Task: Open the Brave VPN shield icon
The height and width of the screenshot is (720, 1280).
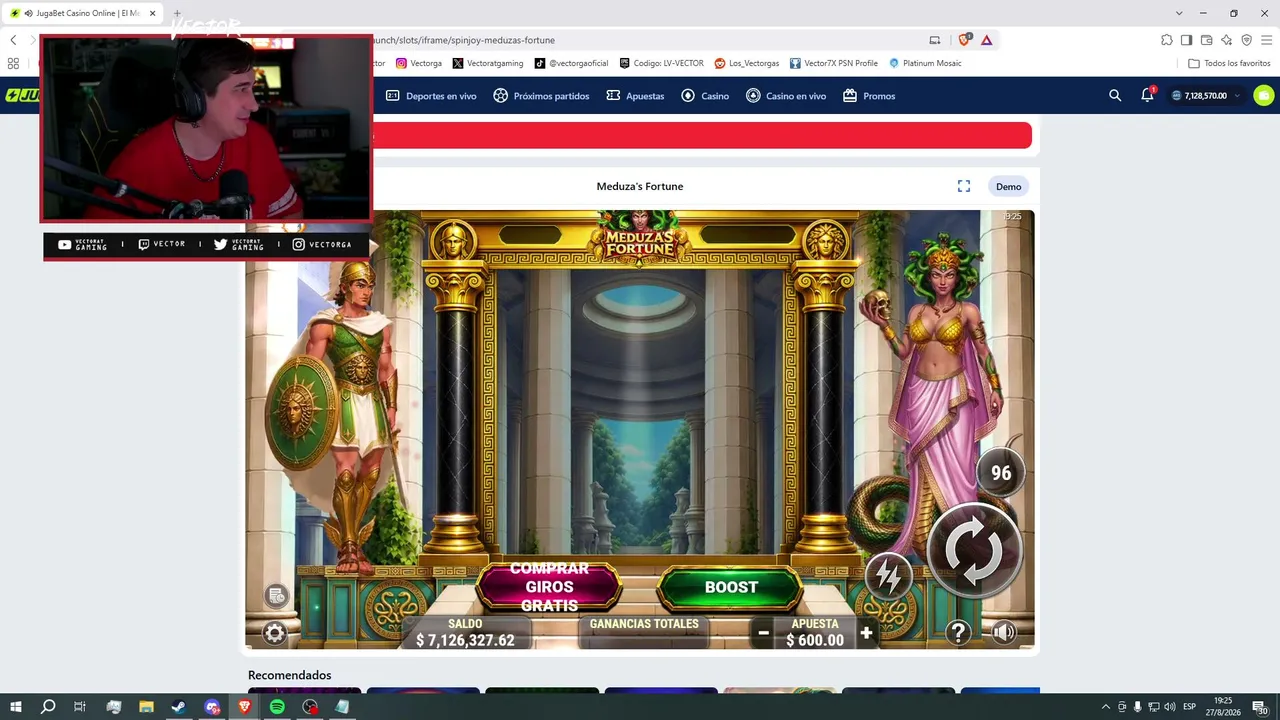Action: pyautogui.click(x=1246, y=40)
